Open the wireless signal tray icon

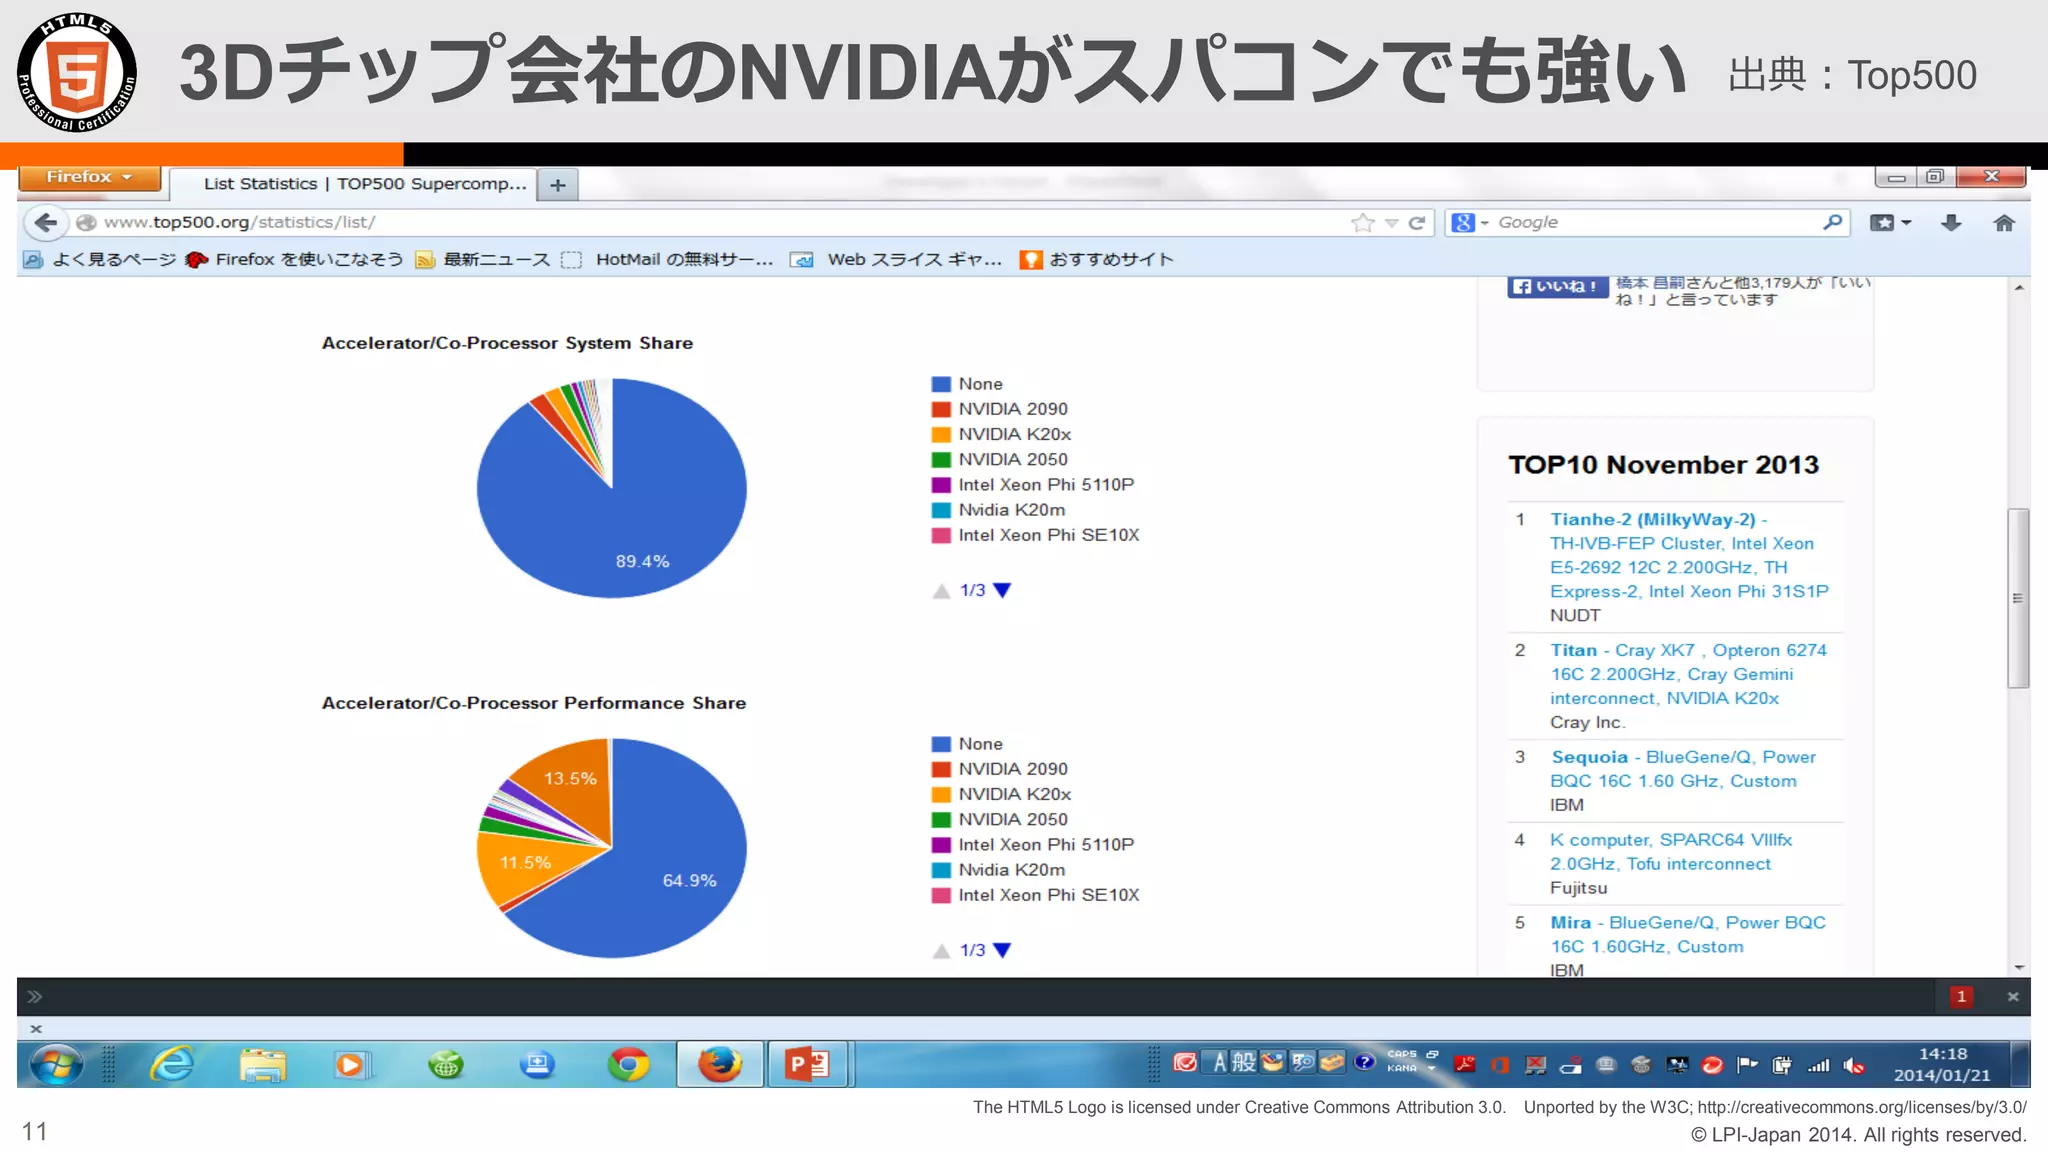coord(1818,1066)
